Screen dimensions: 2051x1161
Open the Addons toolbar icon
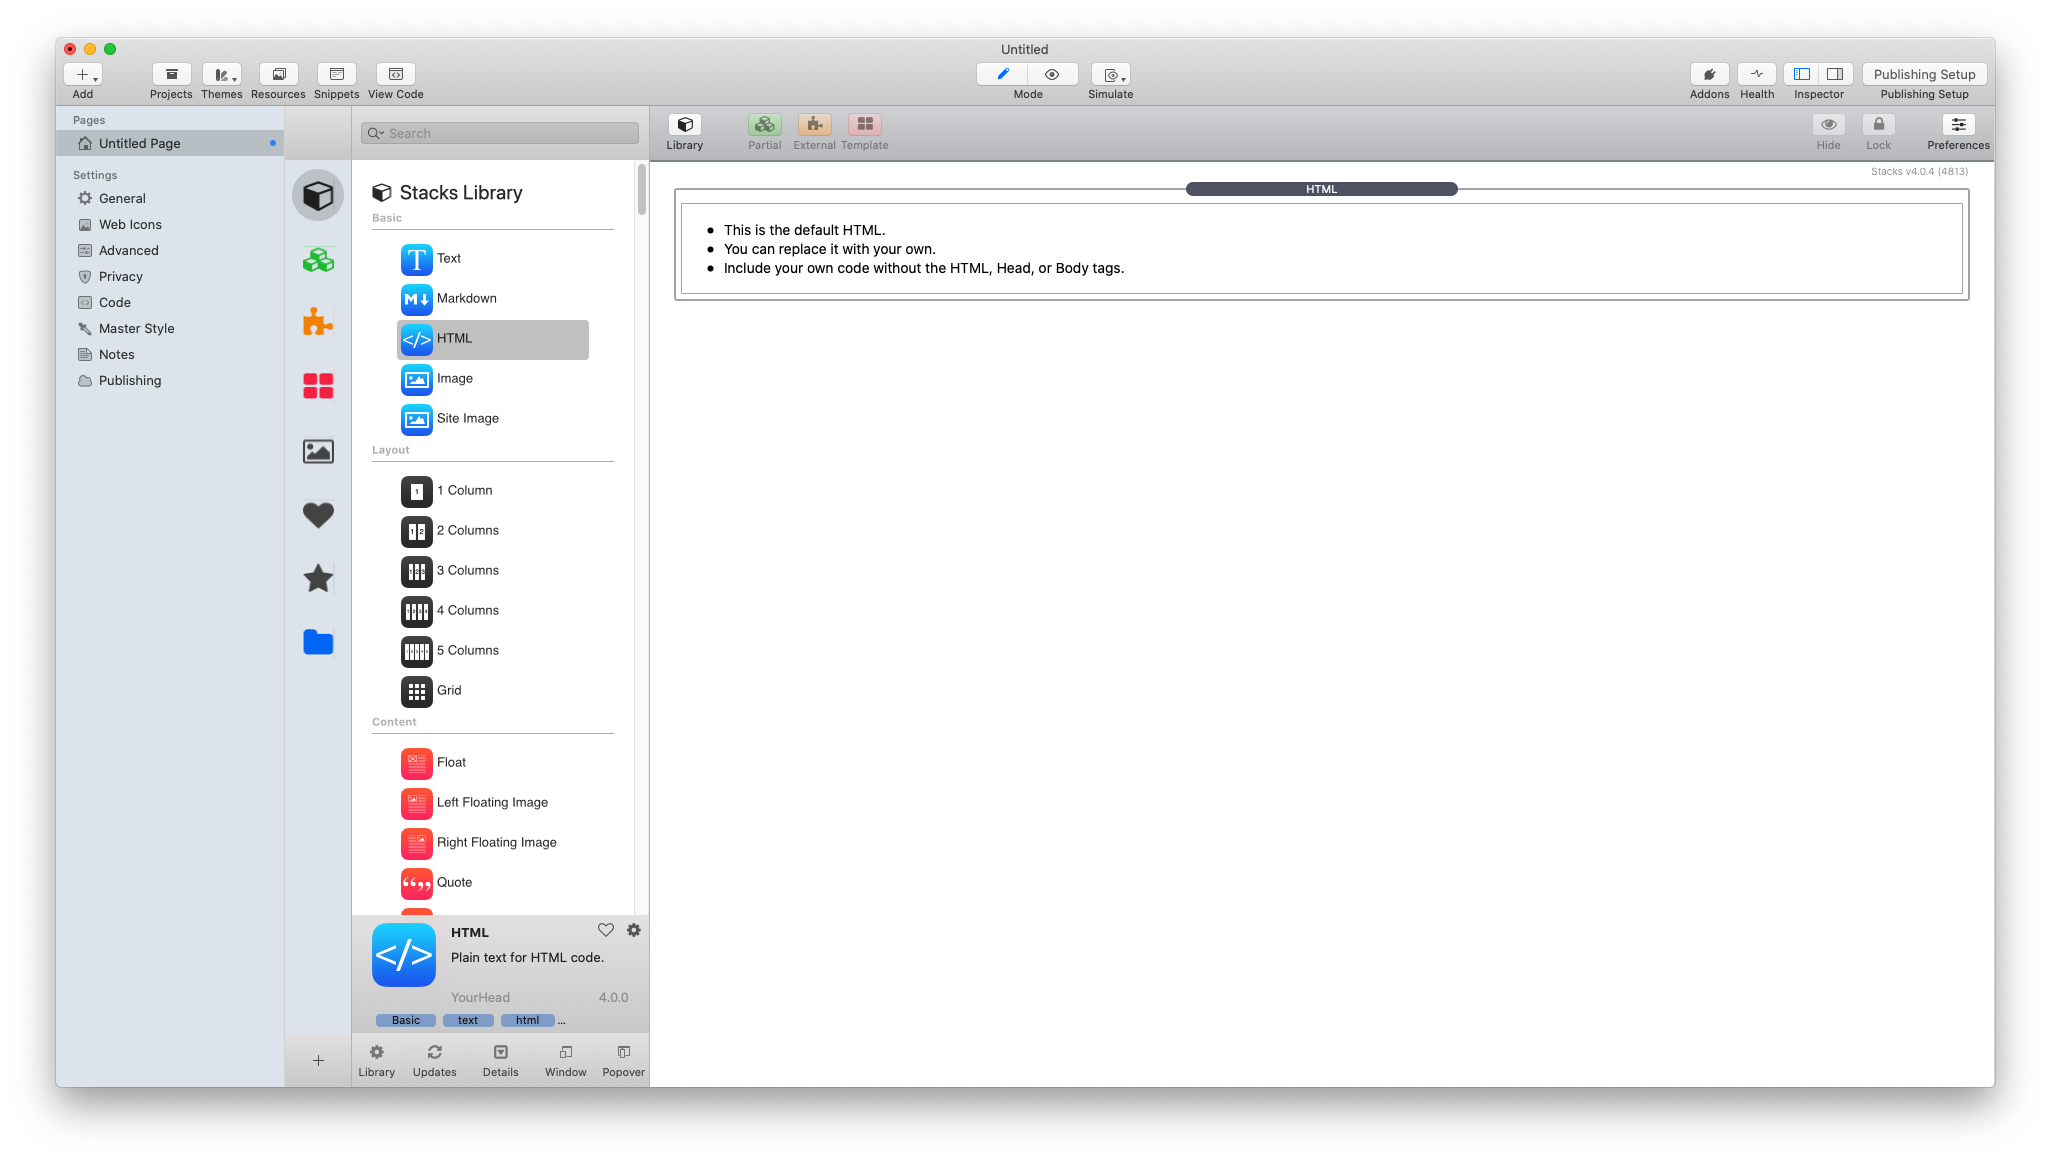coord(1709,75)
